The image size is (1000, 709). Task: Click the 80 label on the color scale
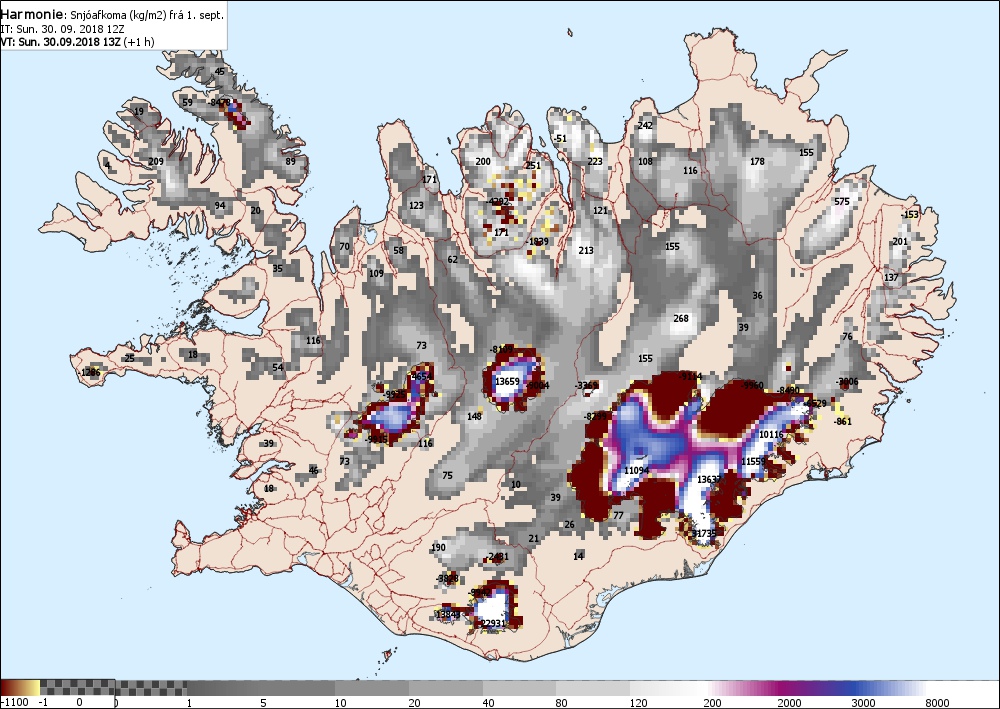pyautogui.click(x=561, y=703)
